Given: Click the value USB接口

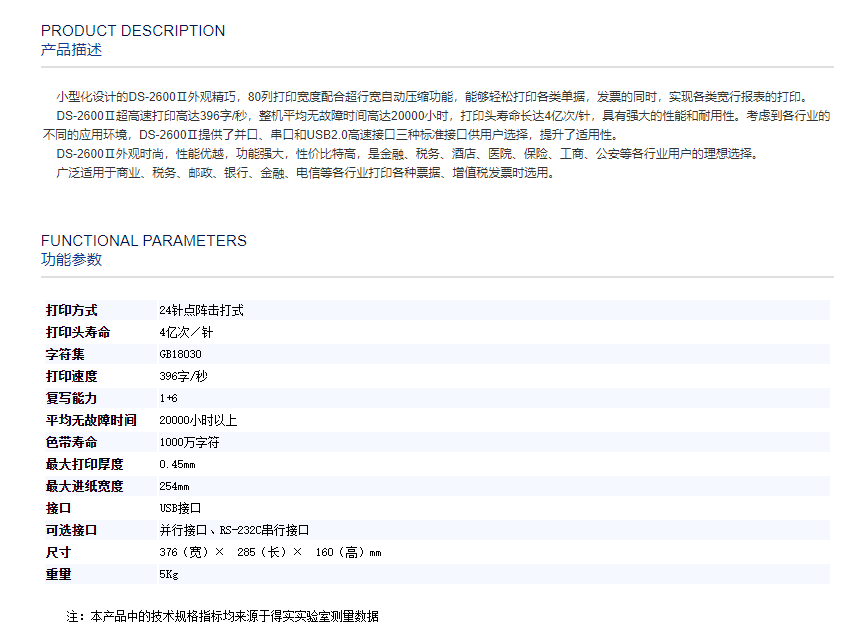Looking at the screenshot, I should (180, 508).
